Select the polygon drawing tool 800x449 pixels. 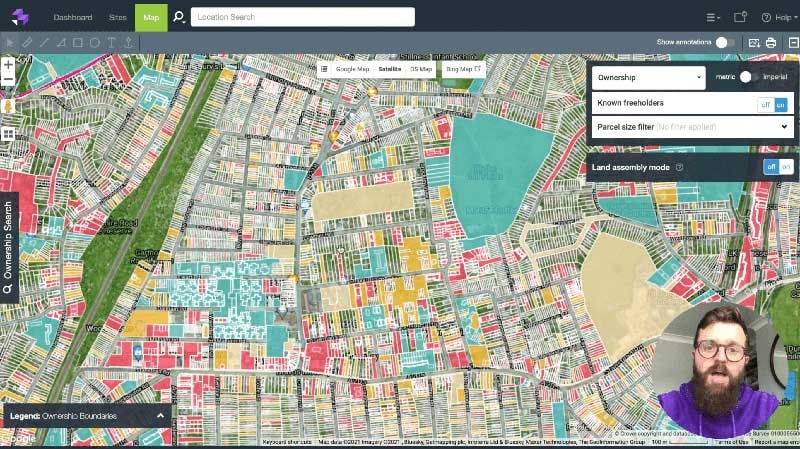(x=61, y=43)
